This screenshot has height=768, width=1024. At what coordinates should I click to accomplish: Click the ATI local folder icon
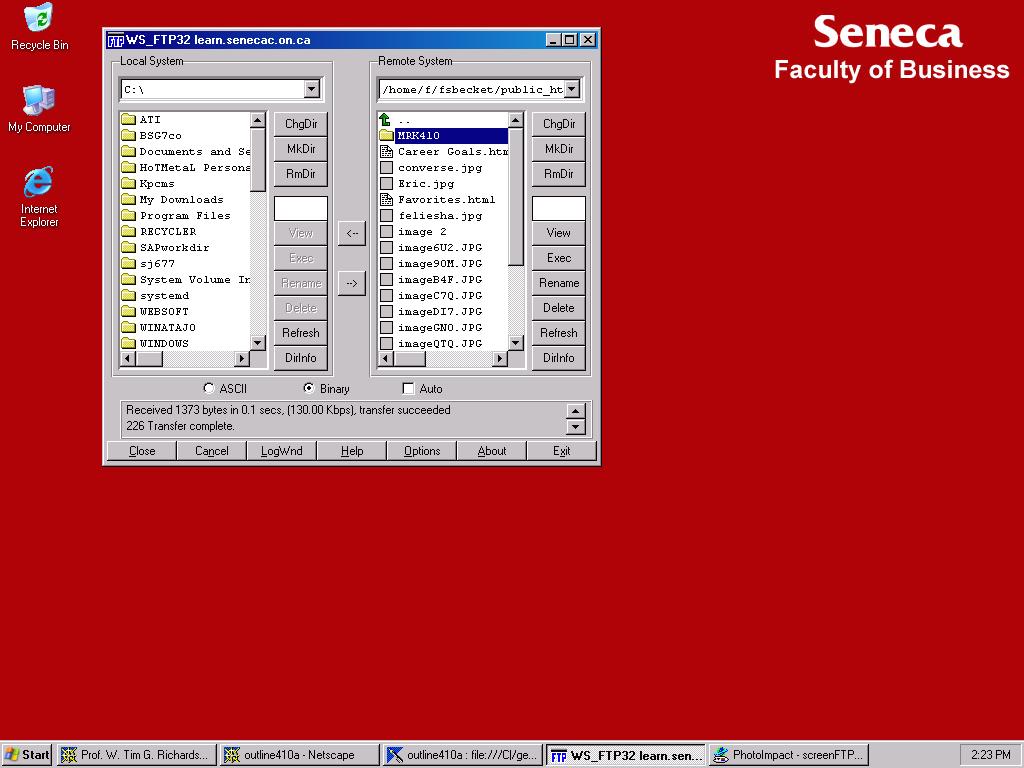point(128,120)
